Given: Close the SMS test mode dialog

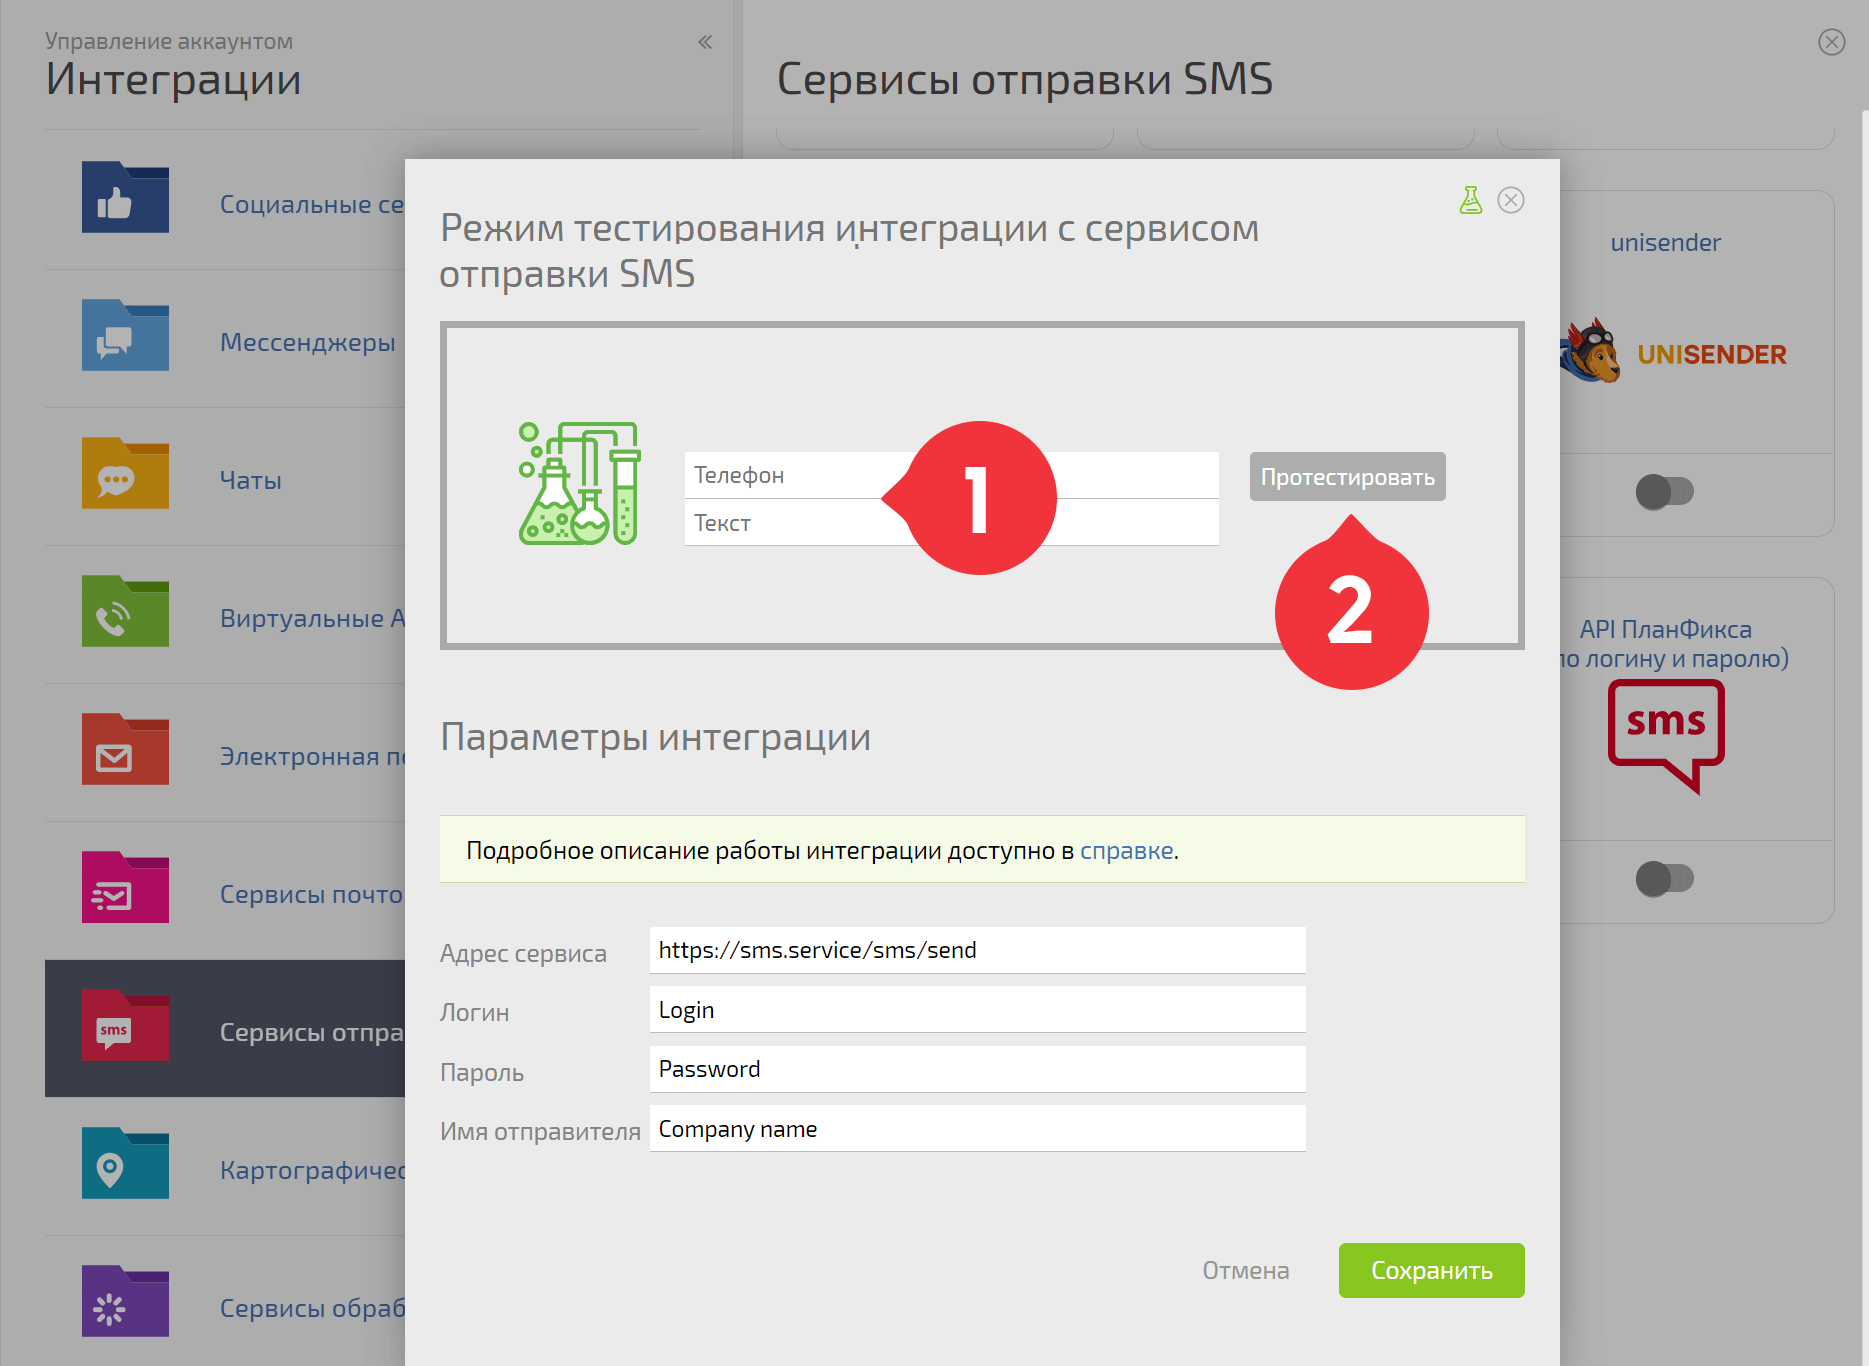Looking at the screenshot, I should (1510, 200).
